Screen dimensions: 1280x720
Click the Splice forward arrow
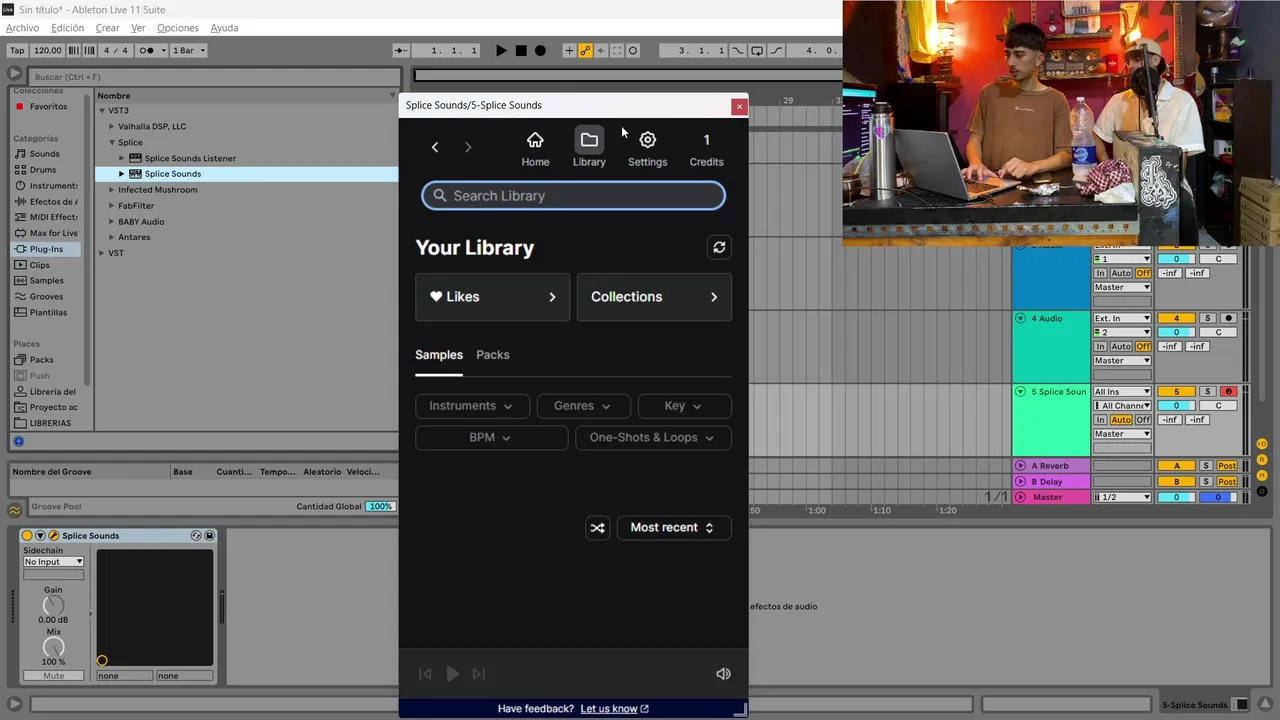[x=468, y=147]
